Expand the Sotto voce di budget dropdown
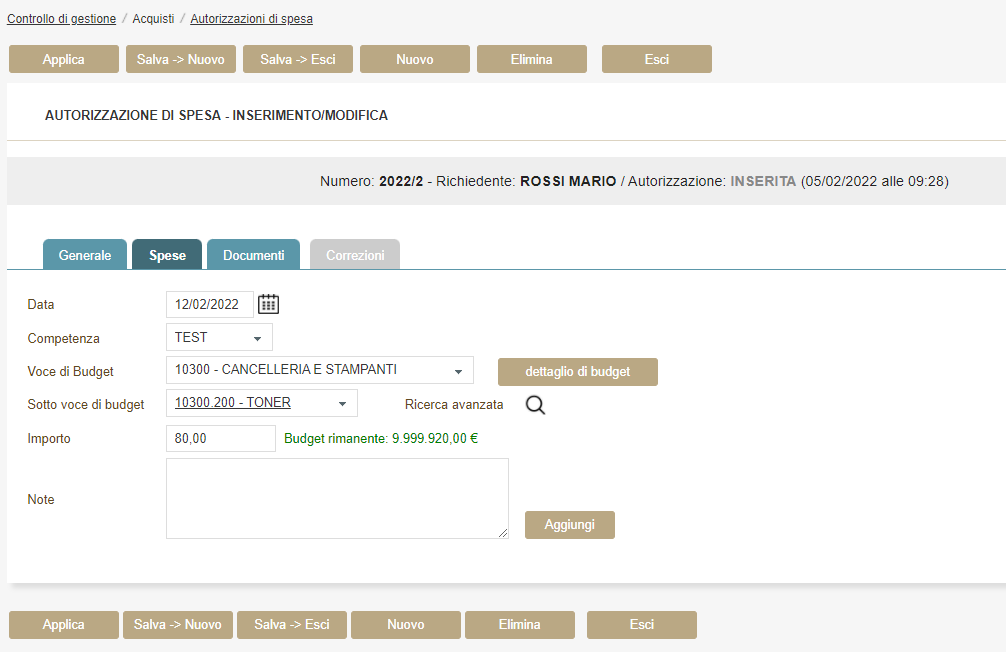Screen dimensions: 1006x652 point(261,404)
